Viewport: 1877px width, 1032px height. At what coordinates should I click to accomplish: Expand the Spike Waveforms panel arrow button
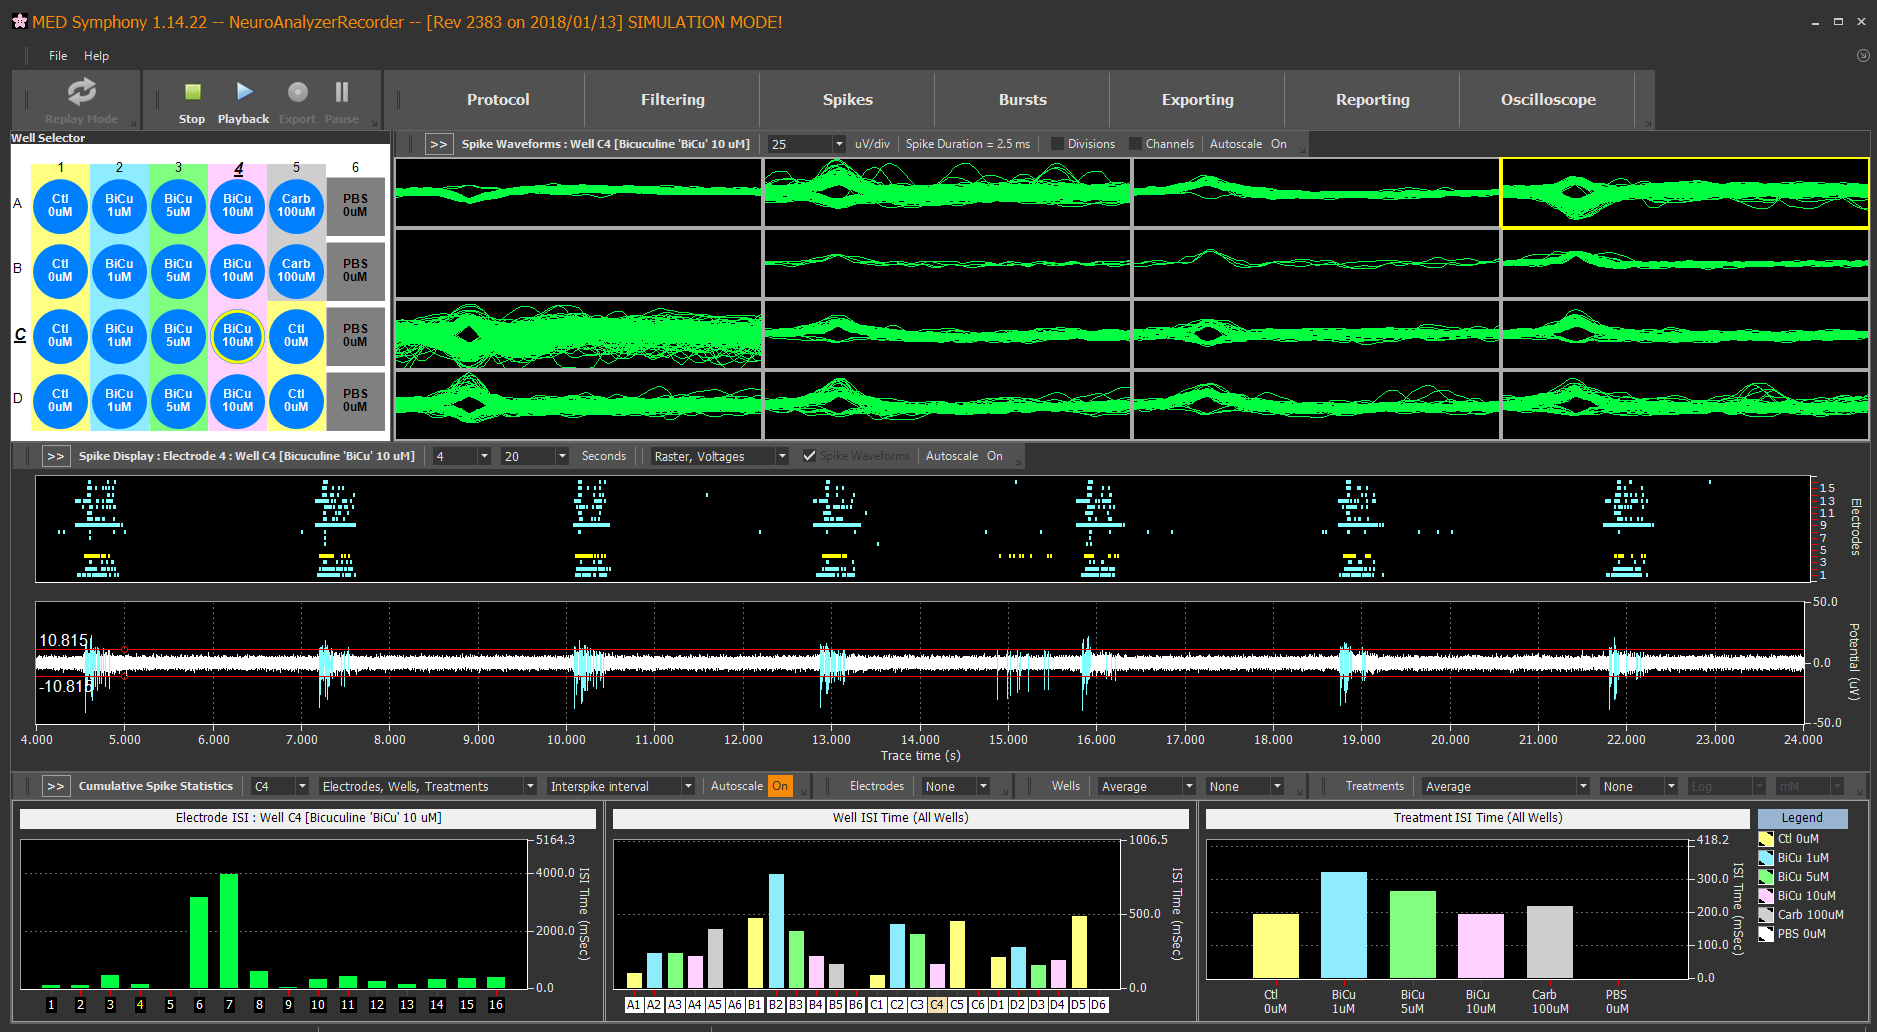click(438, 144)
